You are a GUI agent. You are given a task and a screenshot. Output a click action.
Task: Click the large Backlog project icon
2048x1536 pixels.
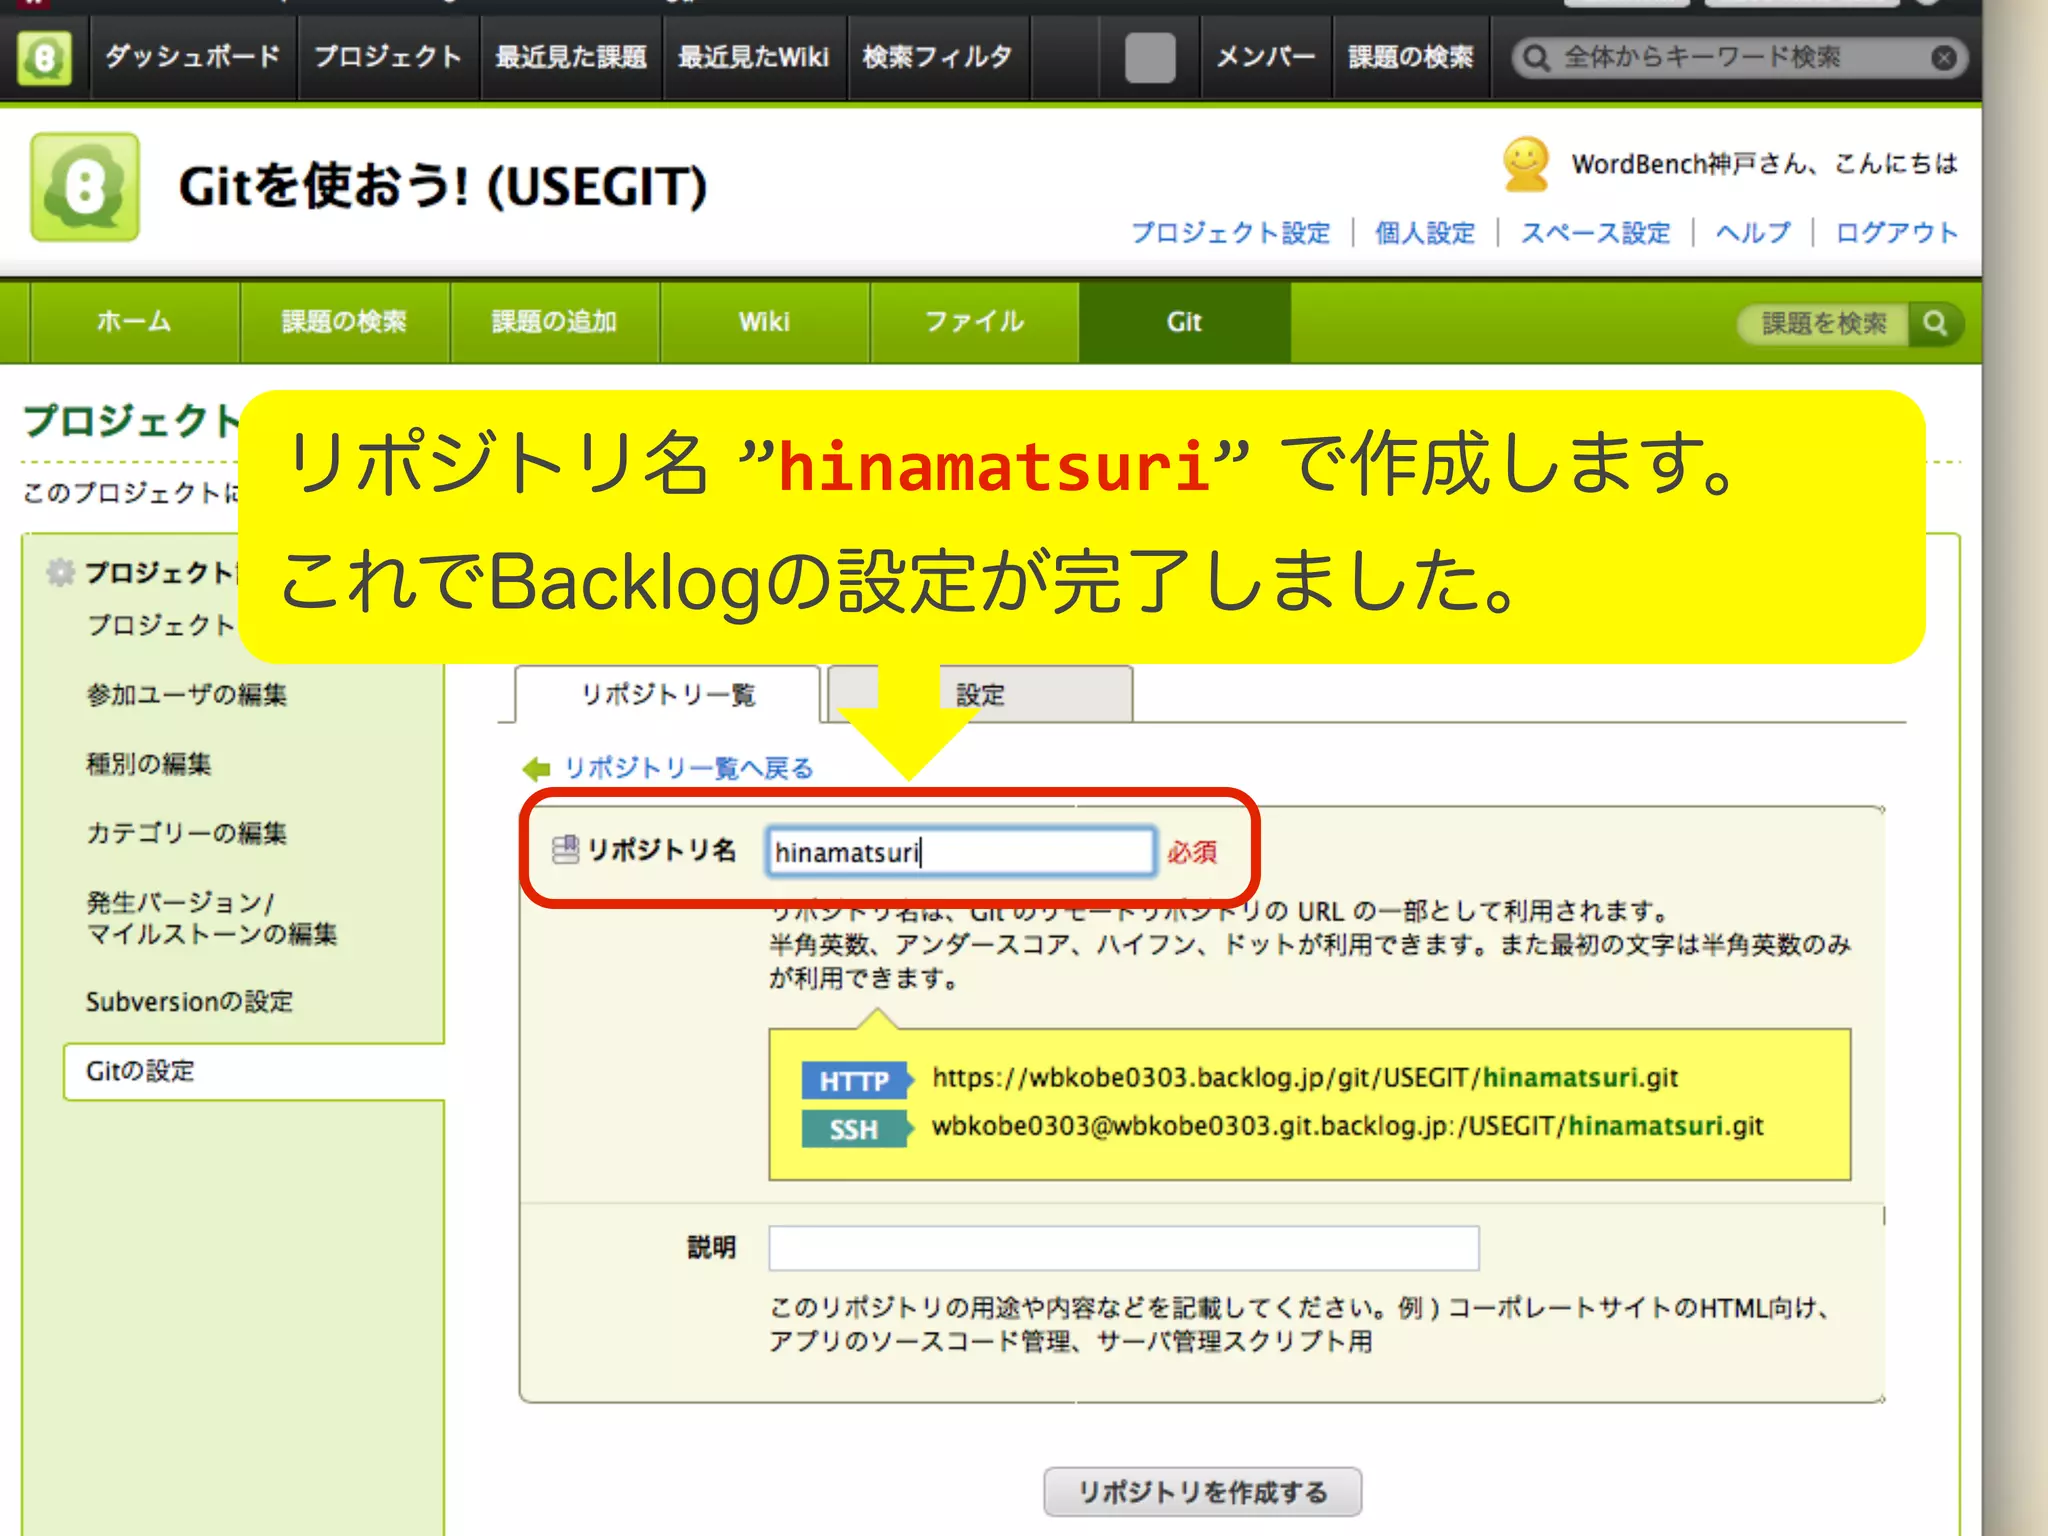click(x=85, y=187)
